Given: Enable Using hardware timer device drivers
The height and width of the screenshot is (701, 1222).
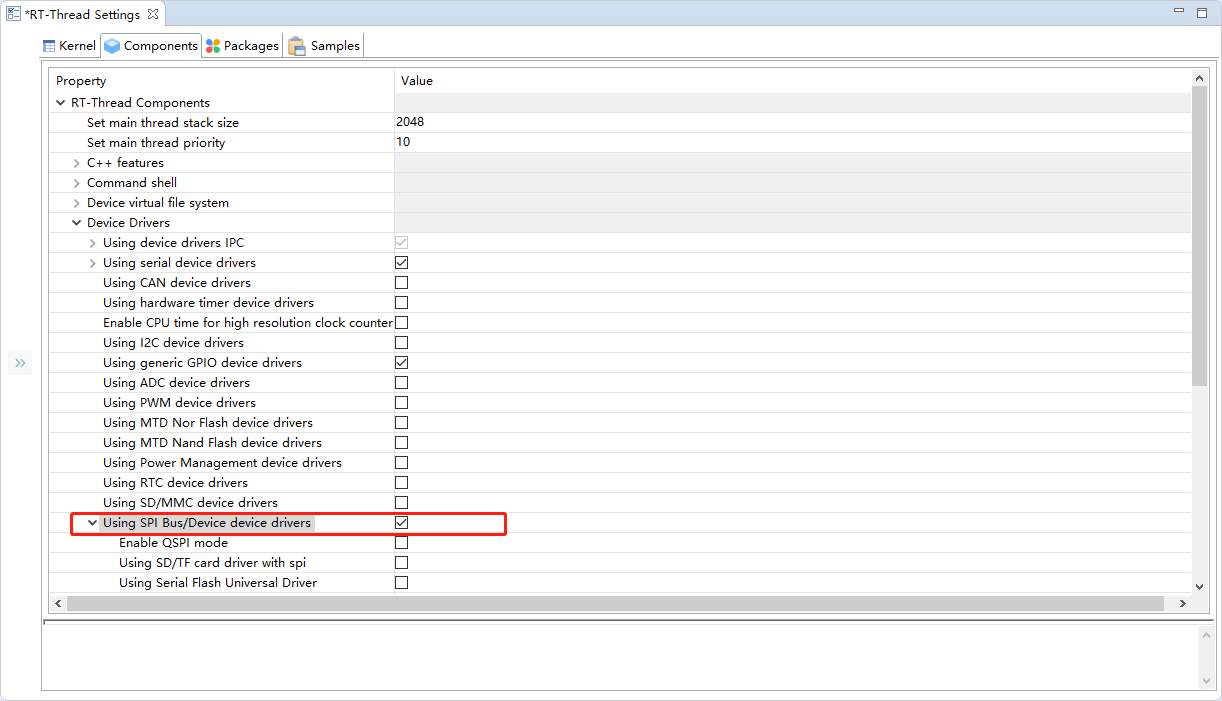Looking at the screenshot, I should 401,303.
